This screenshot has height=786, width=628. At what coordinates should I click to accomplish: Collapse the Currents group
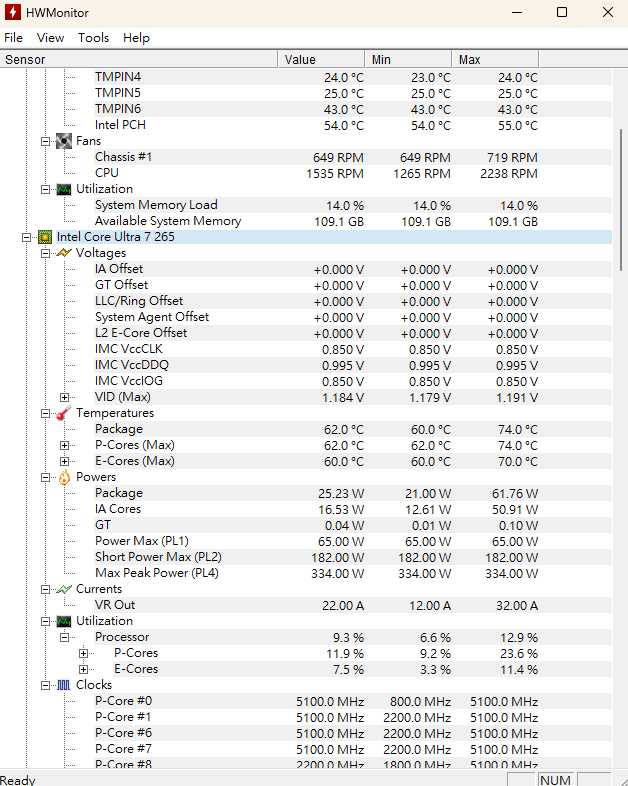tap(46, 590)
